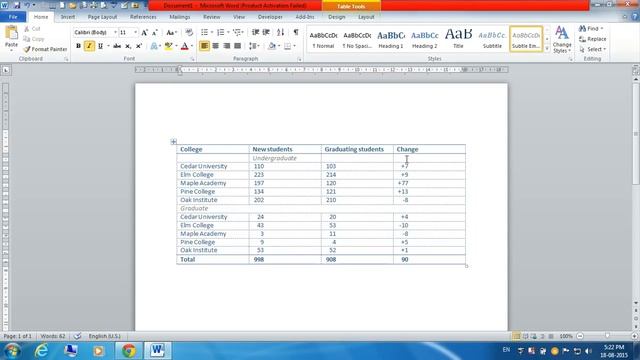
Task: Open Chrome from taskbar
Action: [129, 351]
